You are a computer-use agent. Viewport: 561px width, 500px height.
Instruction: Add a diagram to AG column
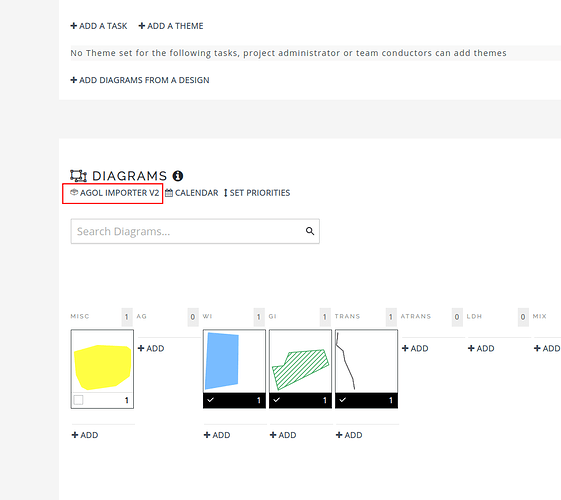[x=151, y=348]
